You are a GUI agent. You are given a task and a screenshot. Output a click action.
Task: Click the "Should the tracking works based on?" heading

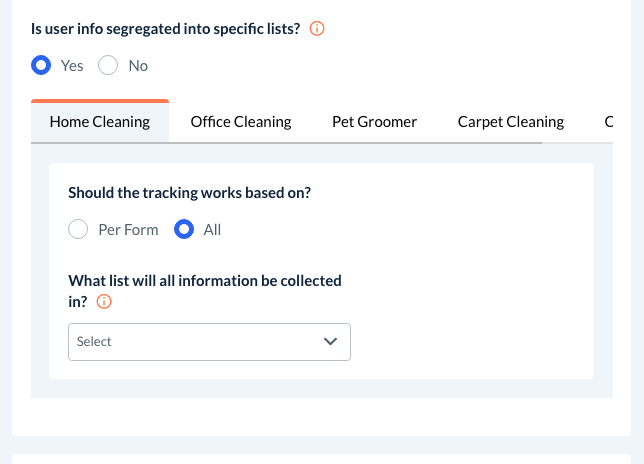click(x=189, y=193)
